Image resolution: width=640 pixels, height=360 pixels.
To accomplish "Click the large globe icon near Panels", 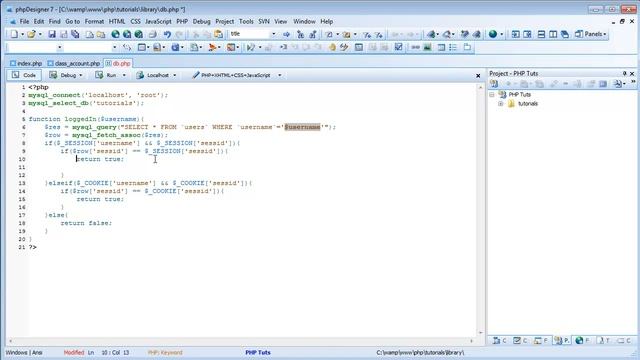I will (493, 34).
